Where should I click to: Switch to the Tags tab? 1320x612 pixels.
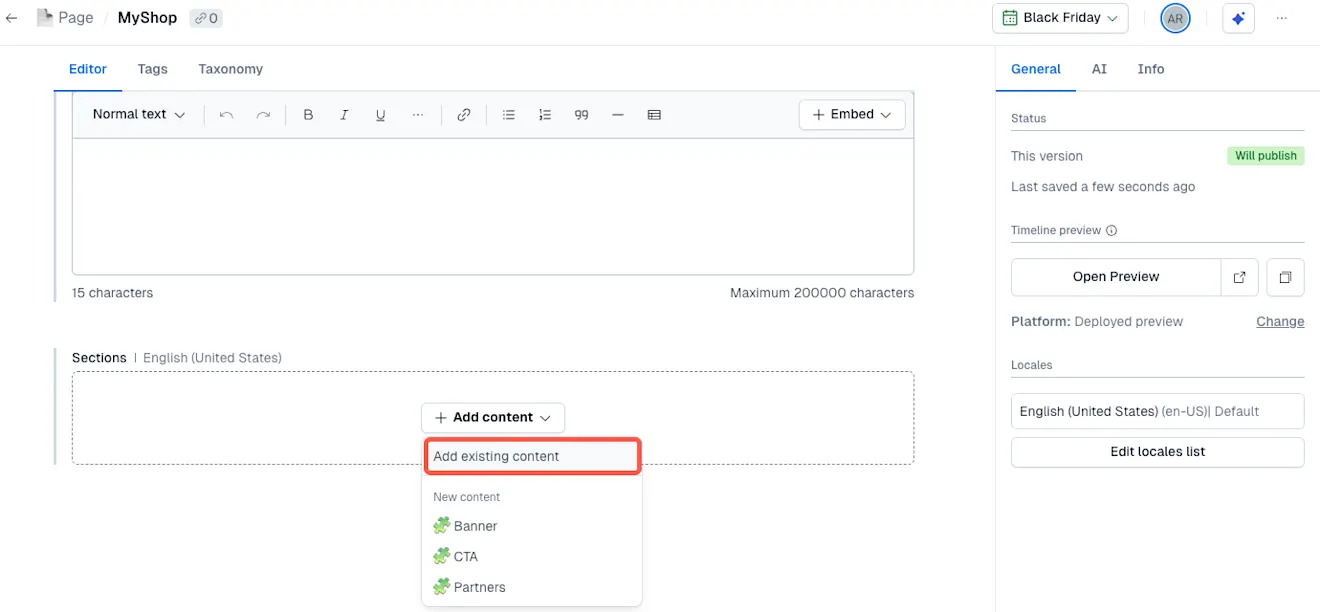[153, 69]
